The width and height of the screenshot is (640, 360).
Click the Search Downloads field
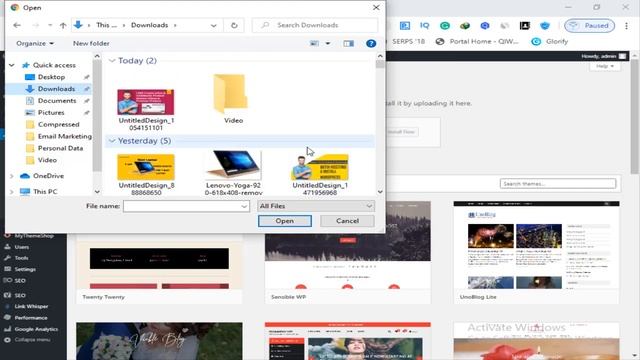click(315, 25)
